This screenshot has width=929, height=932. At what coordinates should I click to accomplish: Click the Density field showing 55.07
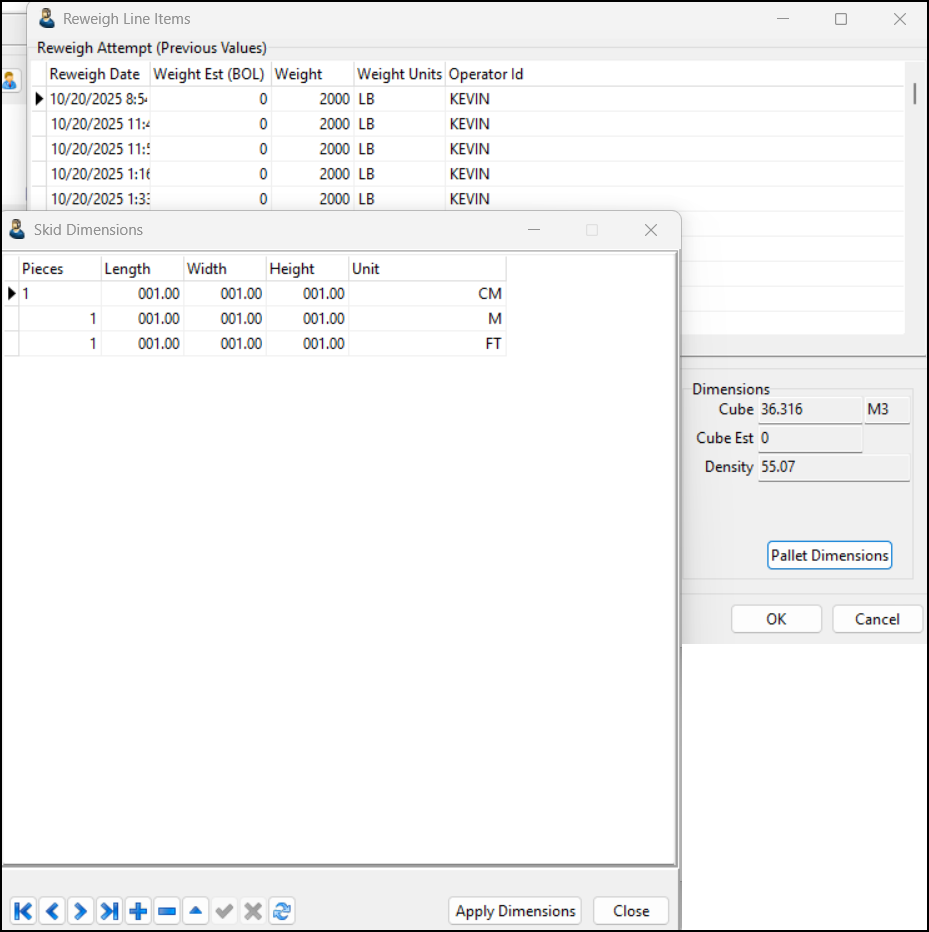coord(833,467)
